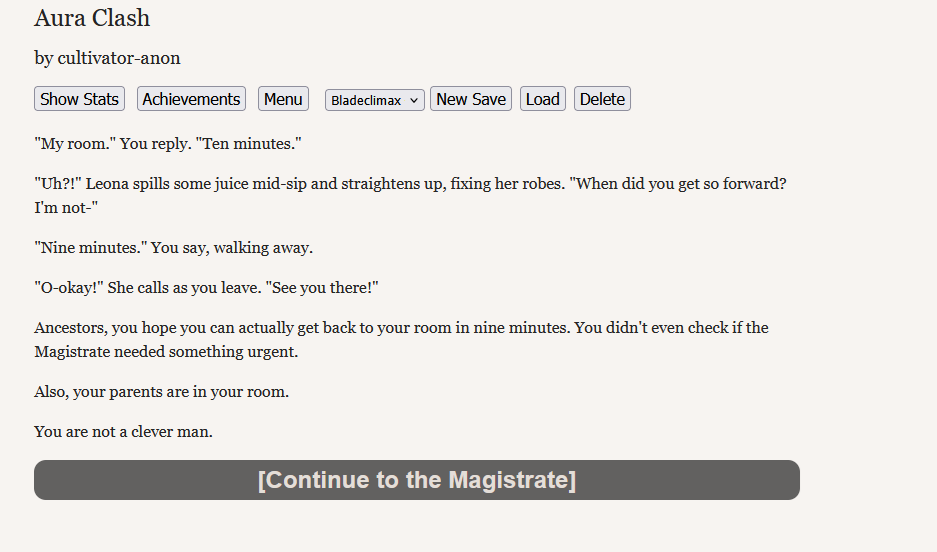The height and width of the screenshot is (552, 937).
Task: Click the line "My room." You reply.
Action: click(x=168, y=144)
